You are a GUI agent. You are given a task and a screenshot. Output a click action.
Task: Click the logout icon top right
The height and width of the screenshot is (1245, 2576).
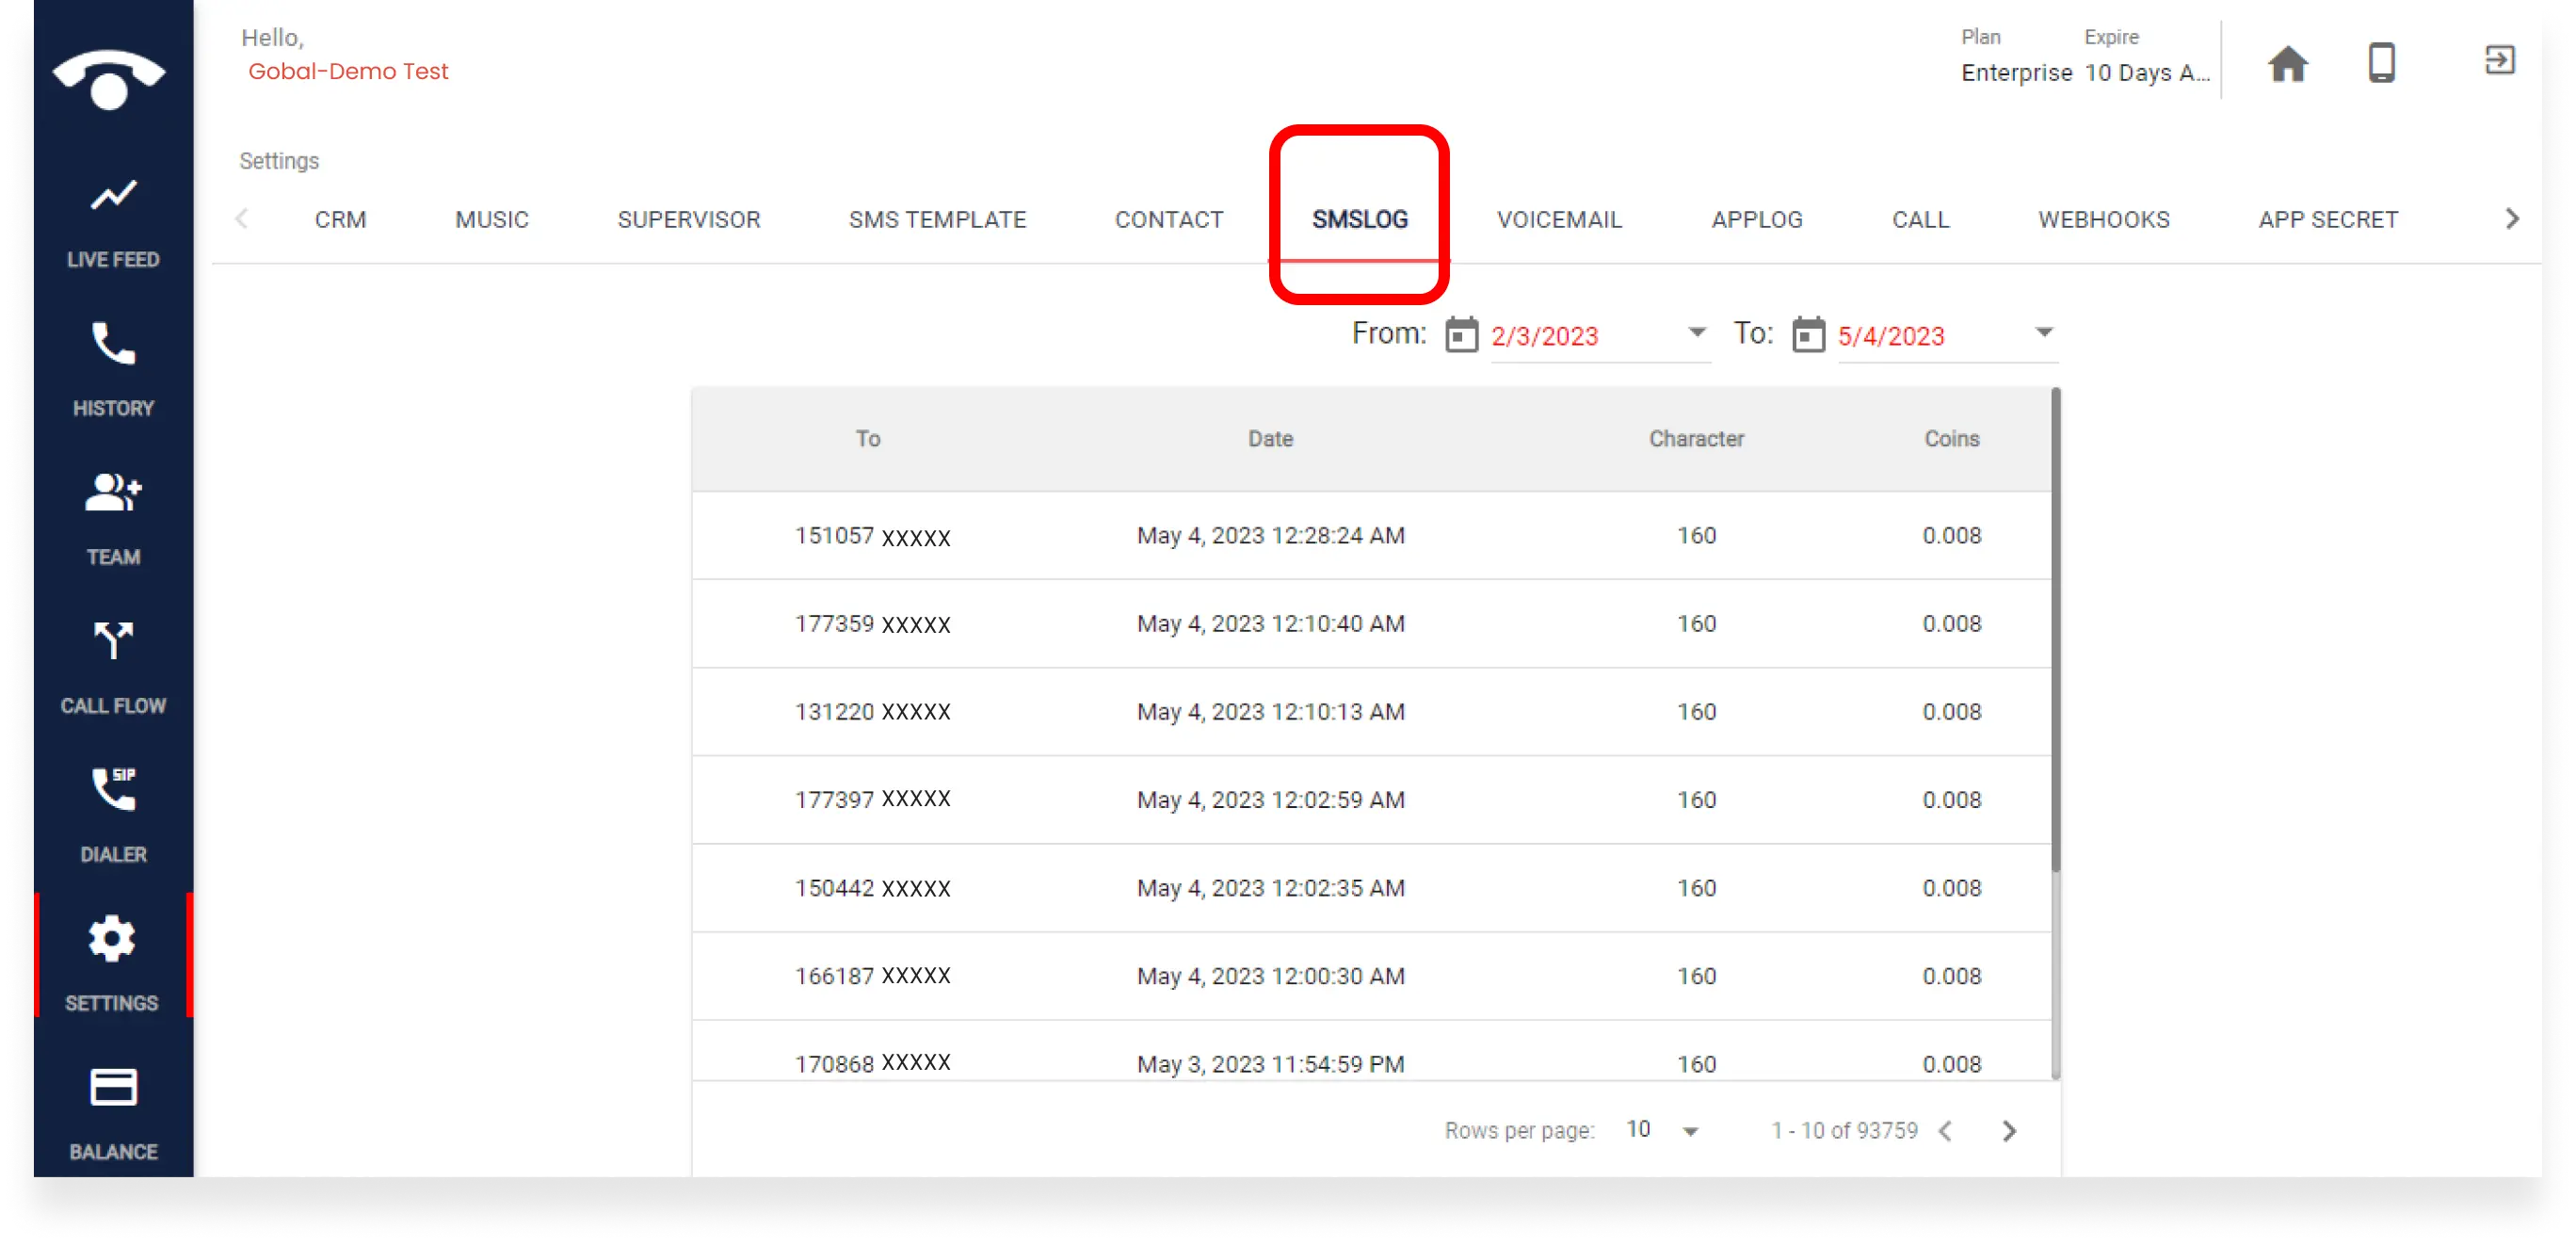coord(2500,60)
